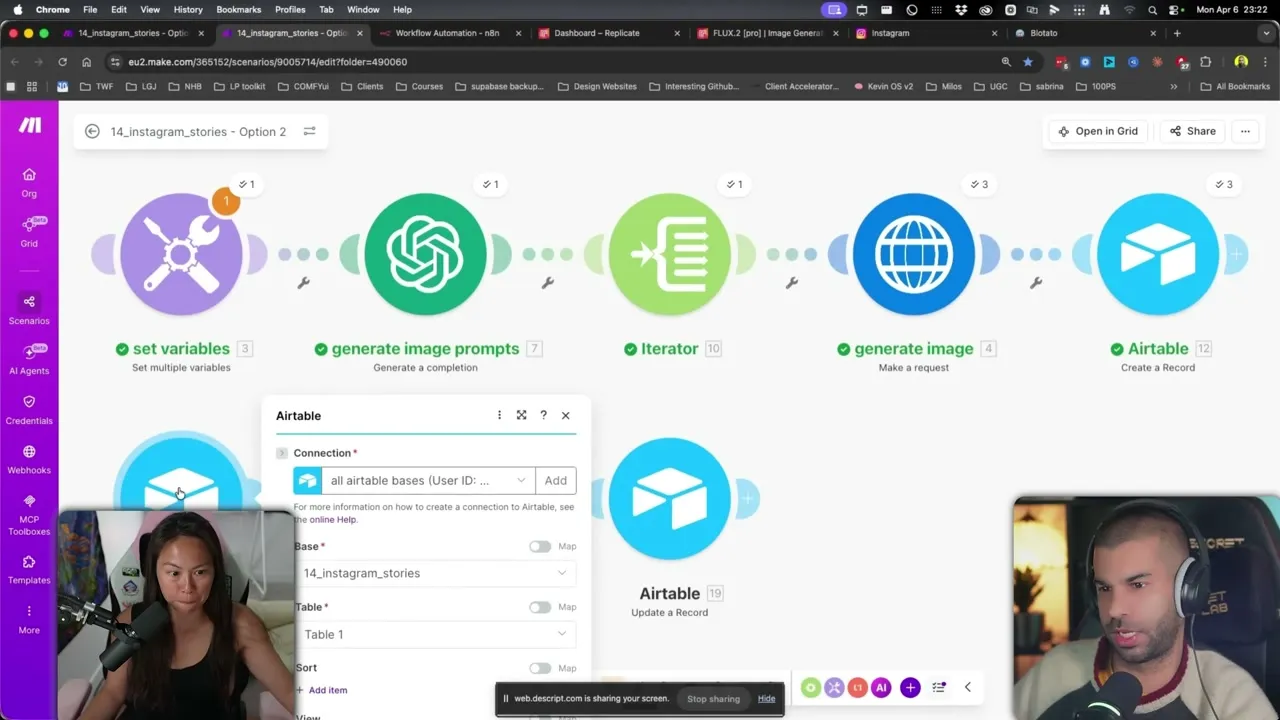Open the History menu in menu bar
This screenshot has height=720, width=1280.
(x=188, y=9)
